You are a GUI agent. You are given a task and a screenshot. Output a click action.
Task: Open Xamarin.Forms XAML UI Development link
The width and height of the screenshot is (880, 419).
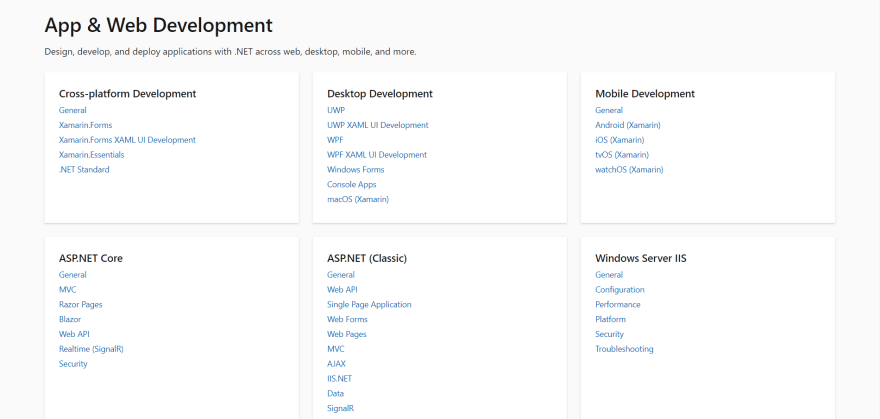click(127, 140)
